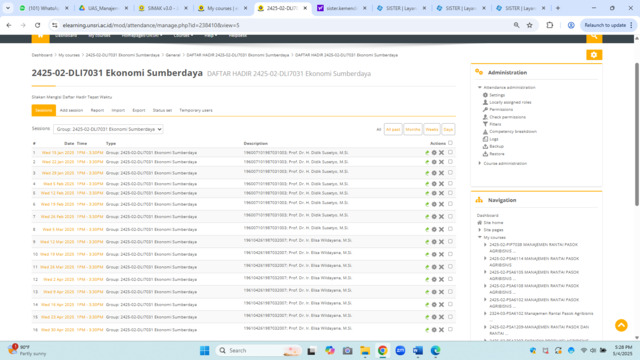Open the Sessions group dropdown
Image resolution: width=640 pixels, height=360 pixels.
tap(108, 129)
